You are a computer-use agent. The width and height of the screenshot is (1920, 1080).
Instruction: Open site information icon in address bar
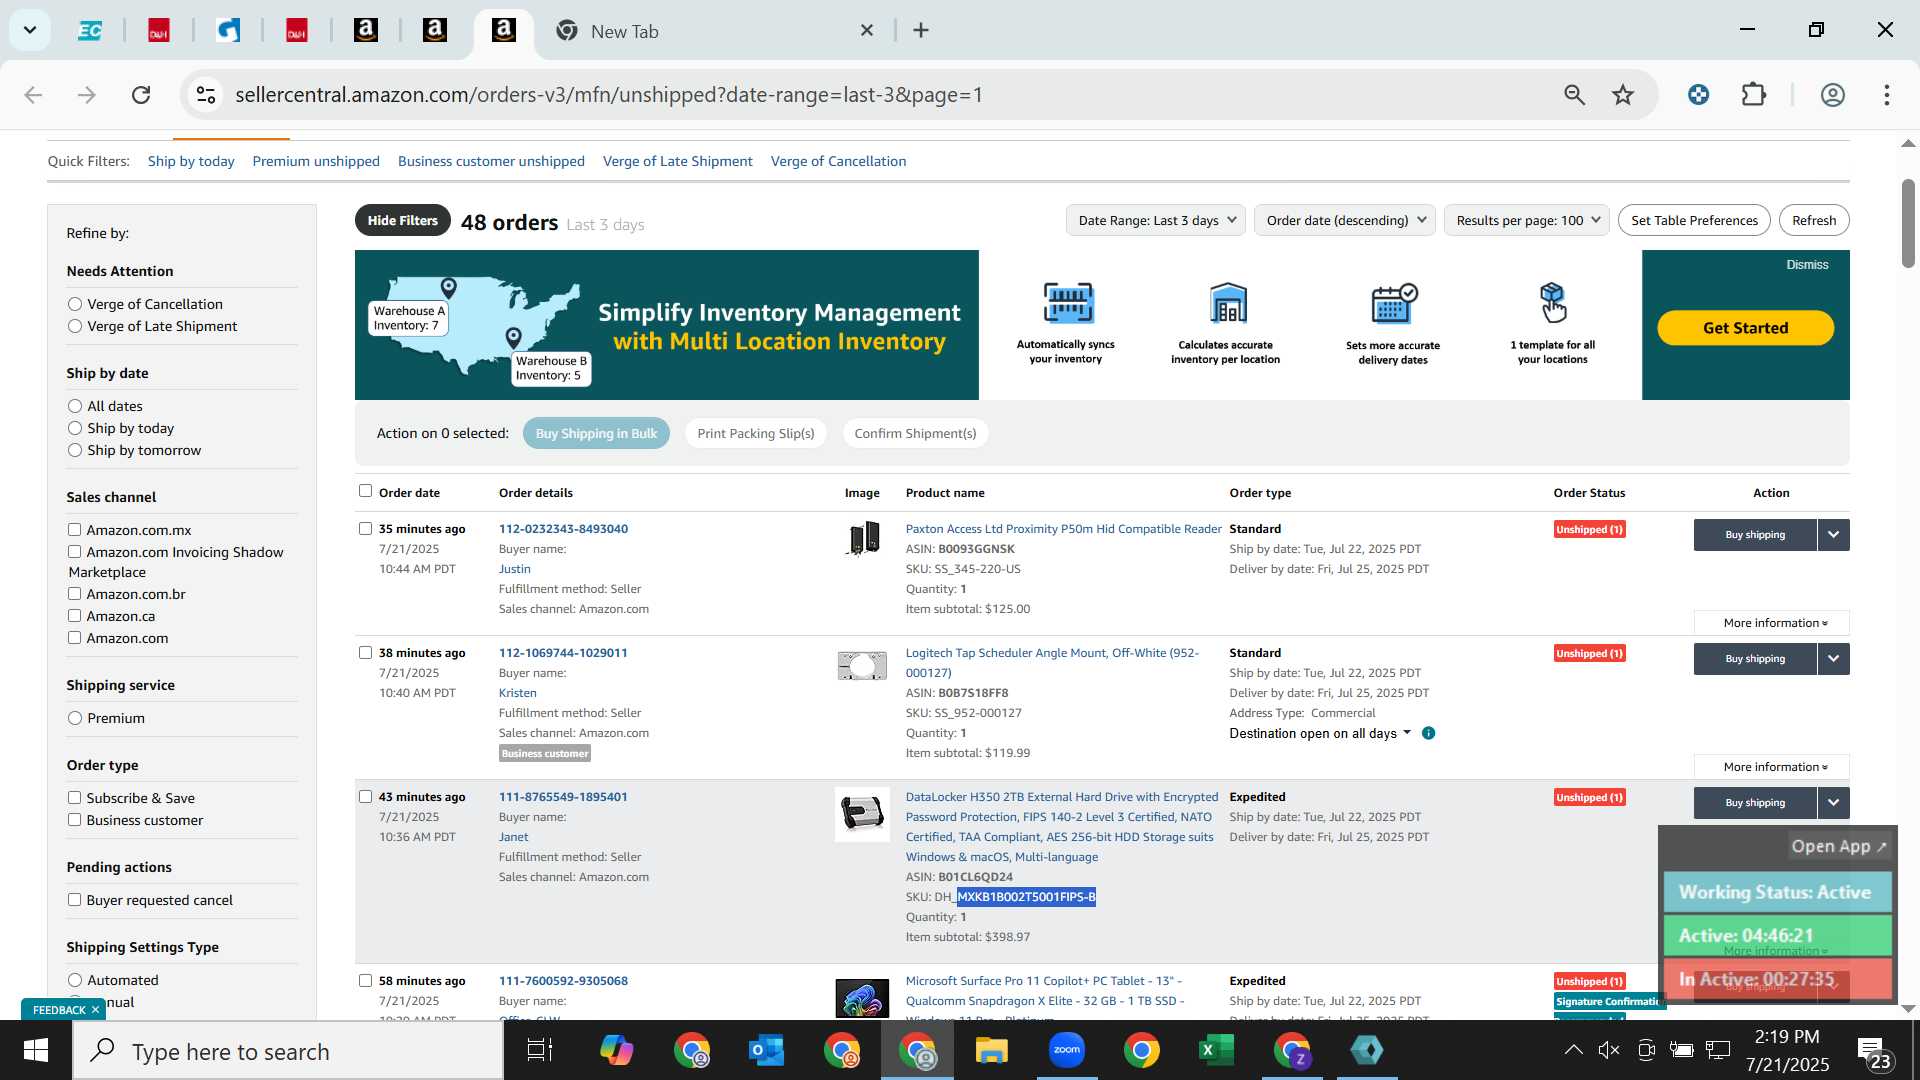pos(206,95)
